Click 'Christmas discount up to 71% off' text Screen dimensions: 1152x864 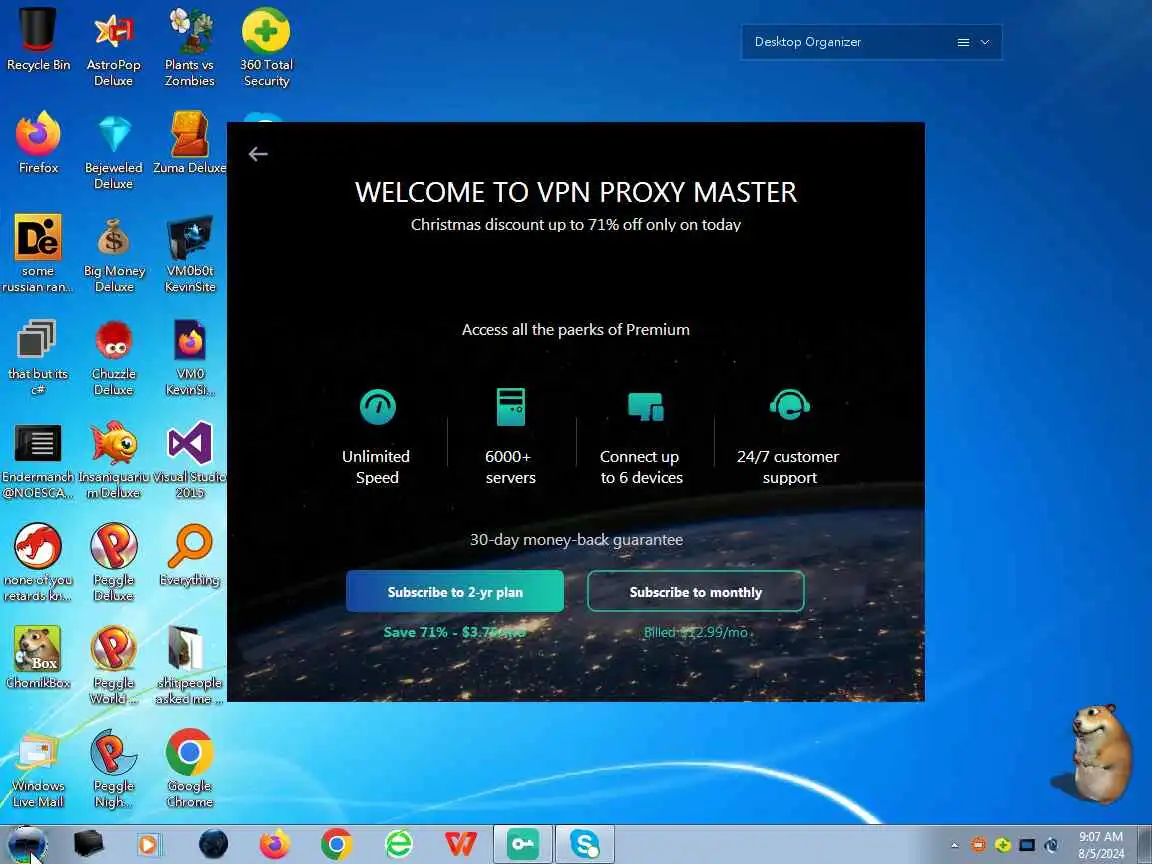(575, 225)
